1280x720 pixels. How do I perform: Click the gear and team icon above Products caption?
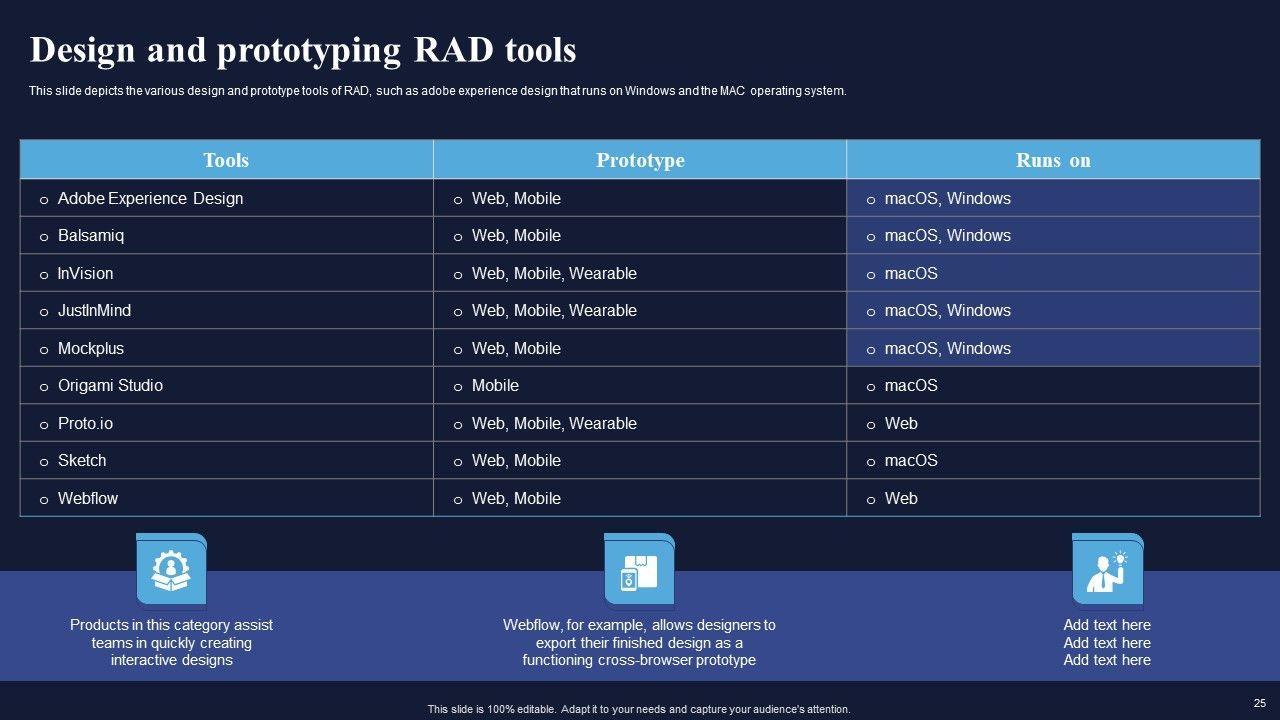[x=171, y=570]
